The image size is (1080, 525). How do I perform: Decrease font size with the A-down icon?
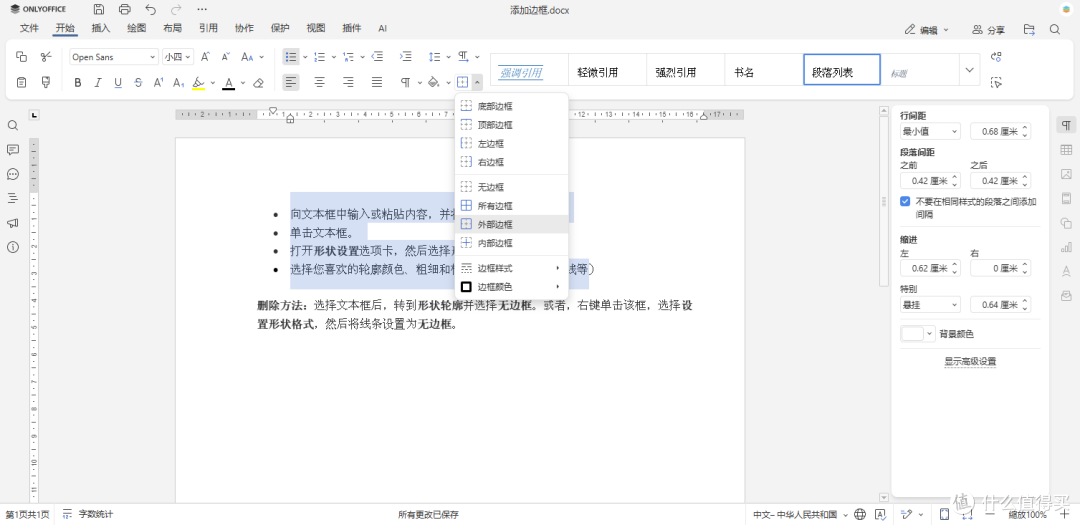coord(225,56)
